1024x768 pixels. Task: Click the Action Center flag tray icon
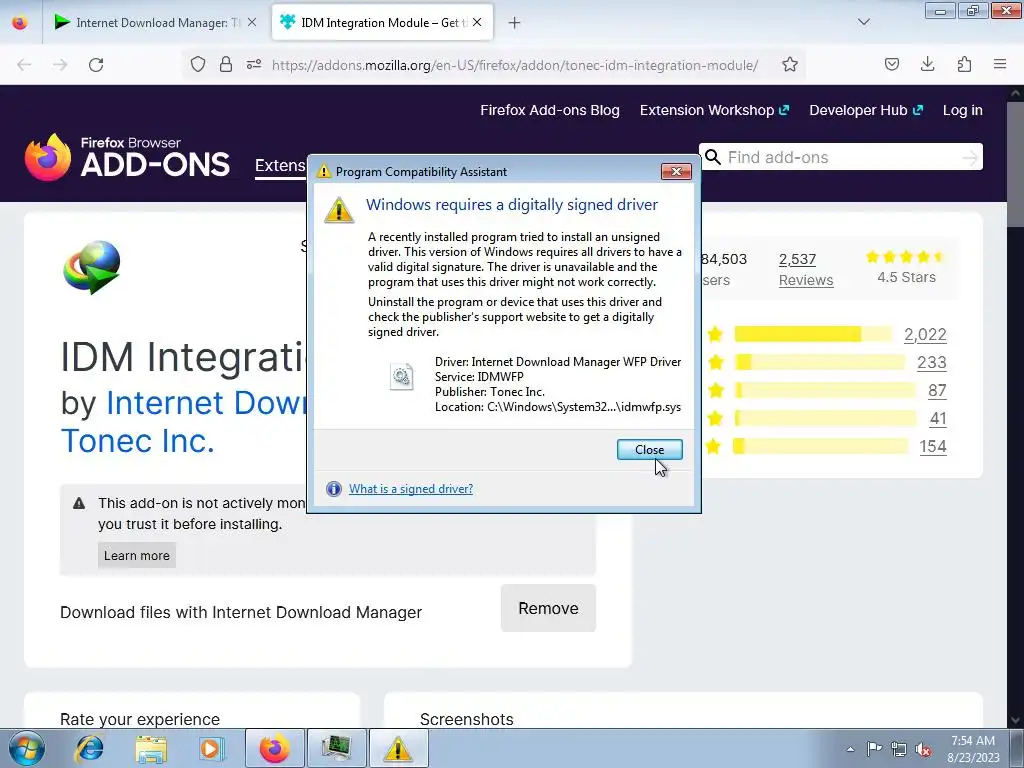point(874,749)
